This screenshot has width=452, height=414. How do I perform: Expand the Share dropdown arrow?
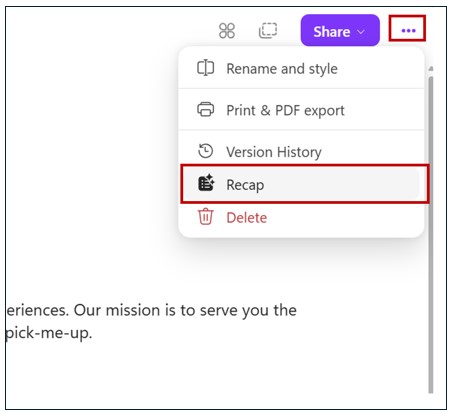[x=361, y=32]
